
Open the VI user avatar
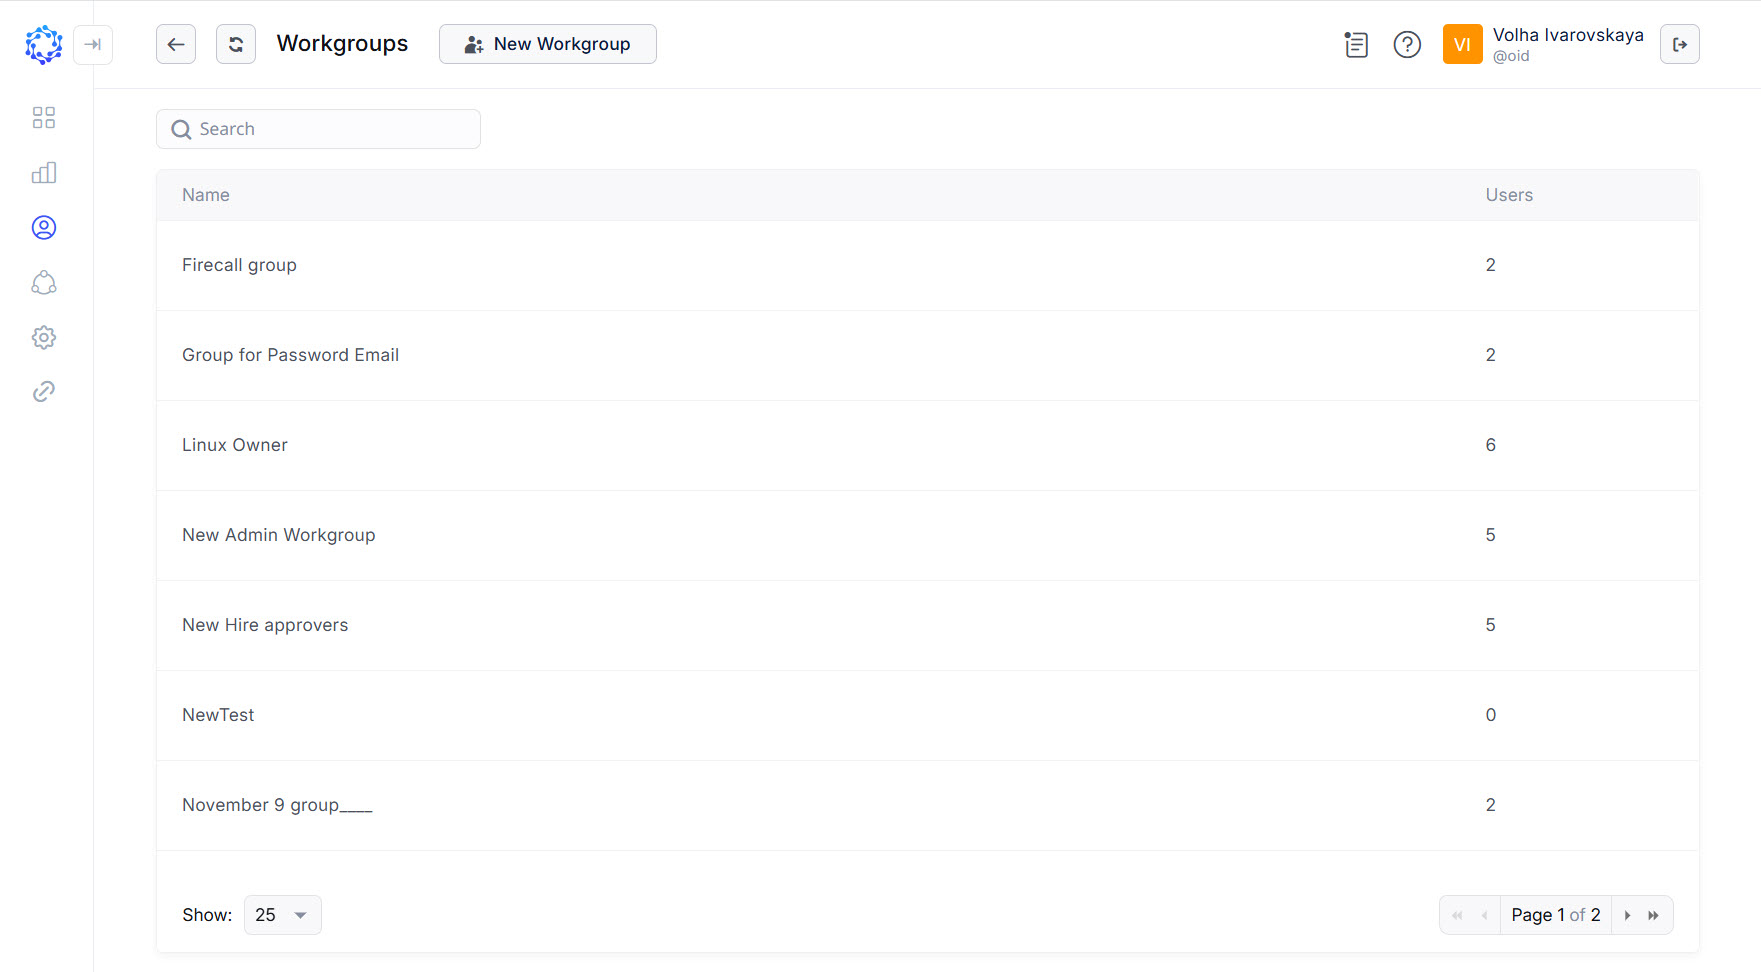point(1462,44)
